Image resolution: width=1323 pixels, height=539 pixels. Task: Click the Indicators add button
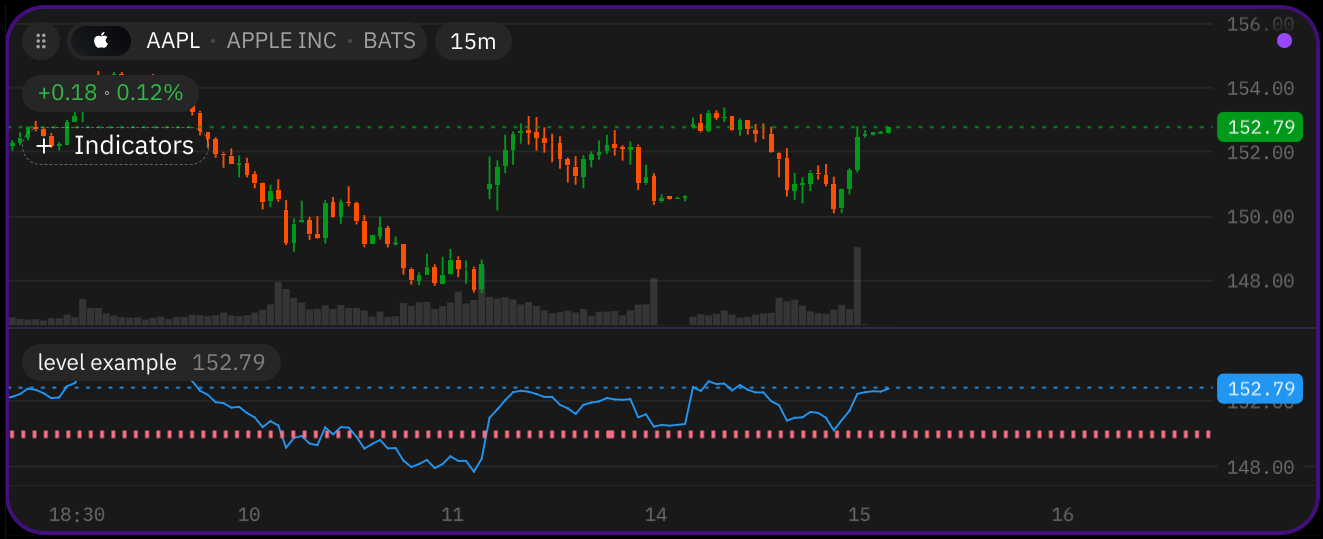115,145
